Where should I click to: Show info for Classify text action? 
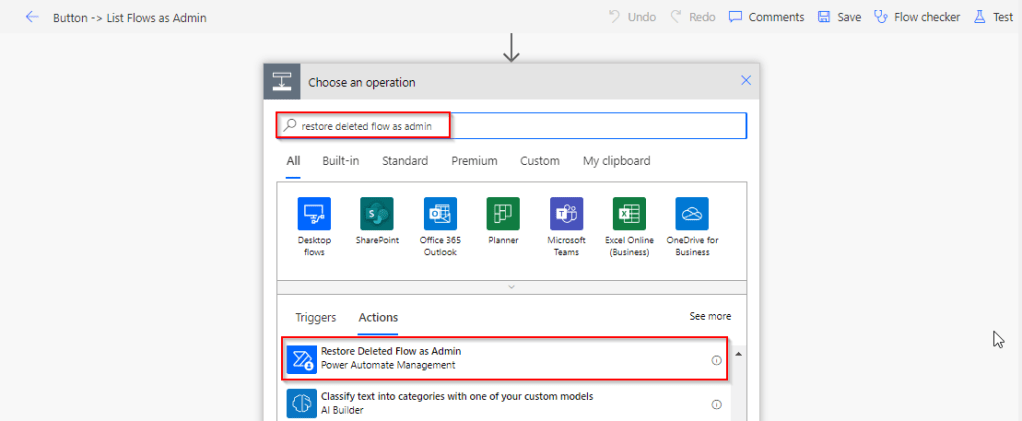[x=716, y=404]
